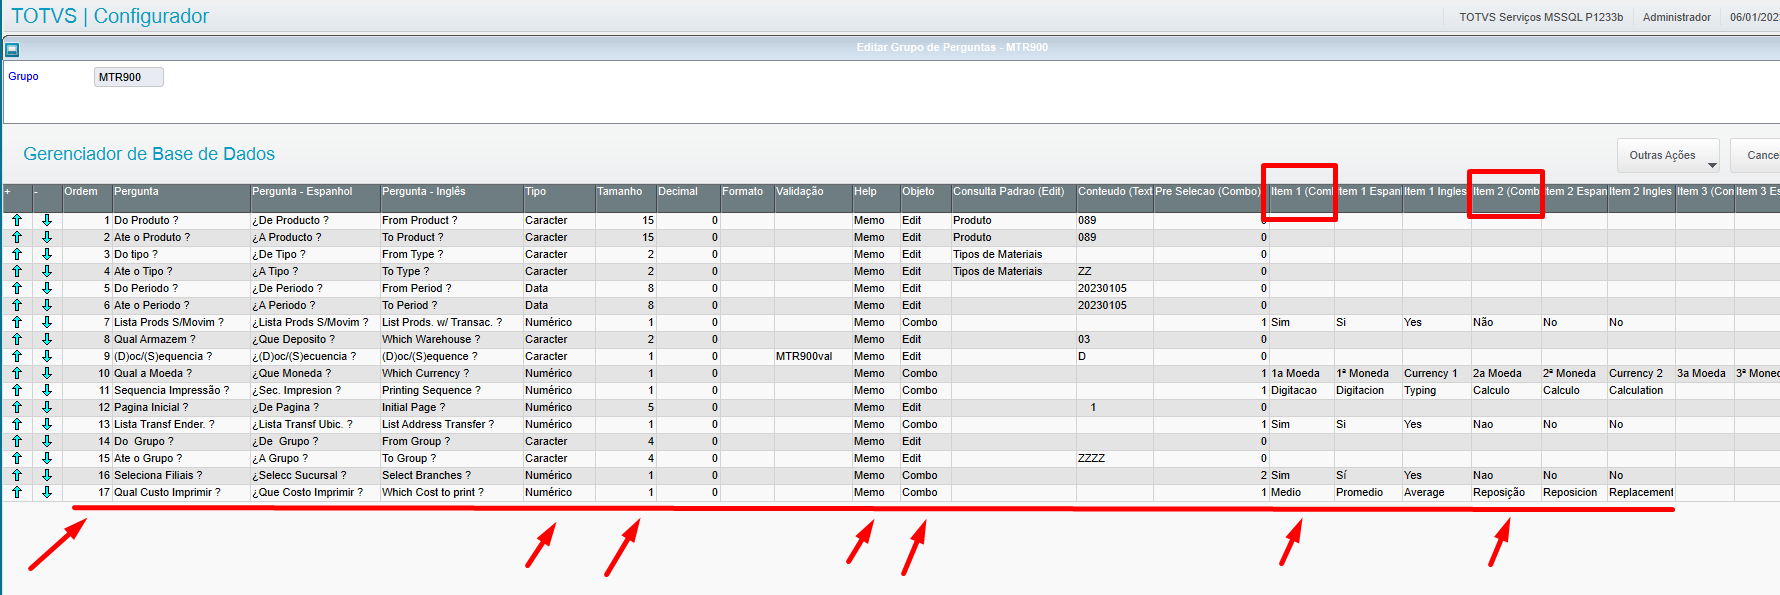Open the Outras Ações dropdown
Image resolution: width=1780 pixels, height=595 pixels.
click(1668, 156)
